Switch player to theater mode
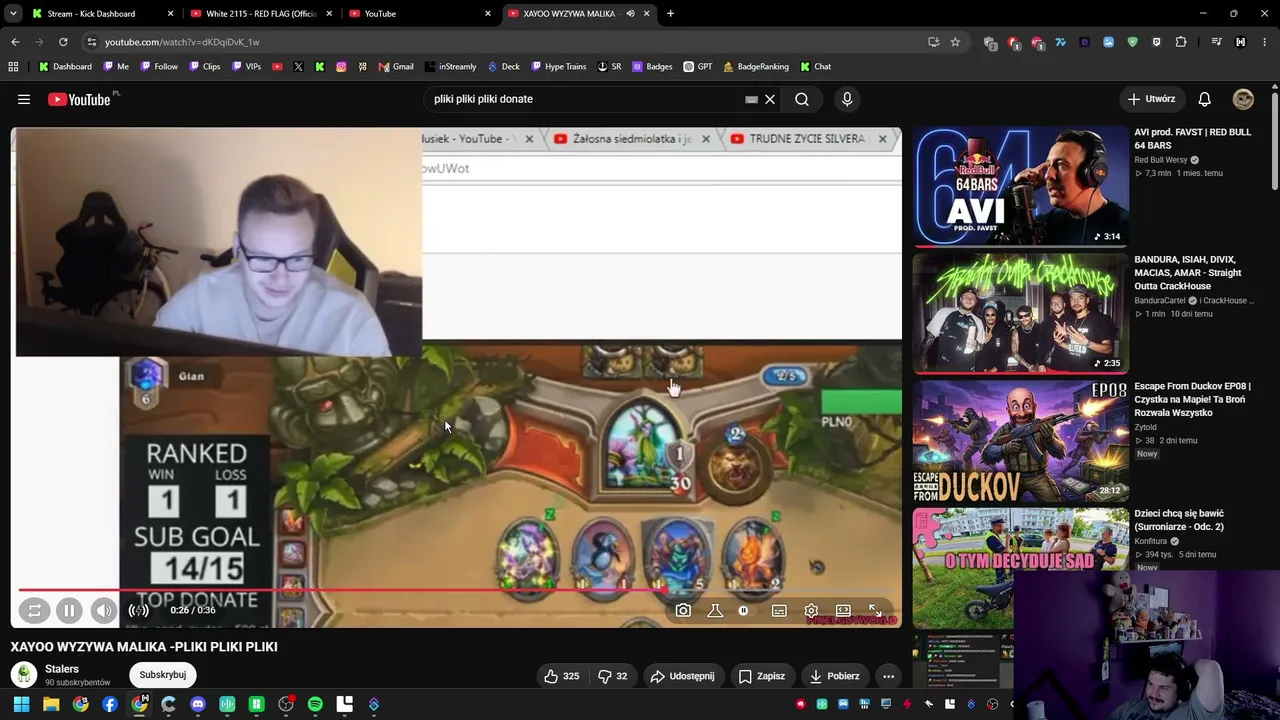Screen dimensions: 1280x720 coord(843,610)
